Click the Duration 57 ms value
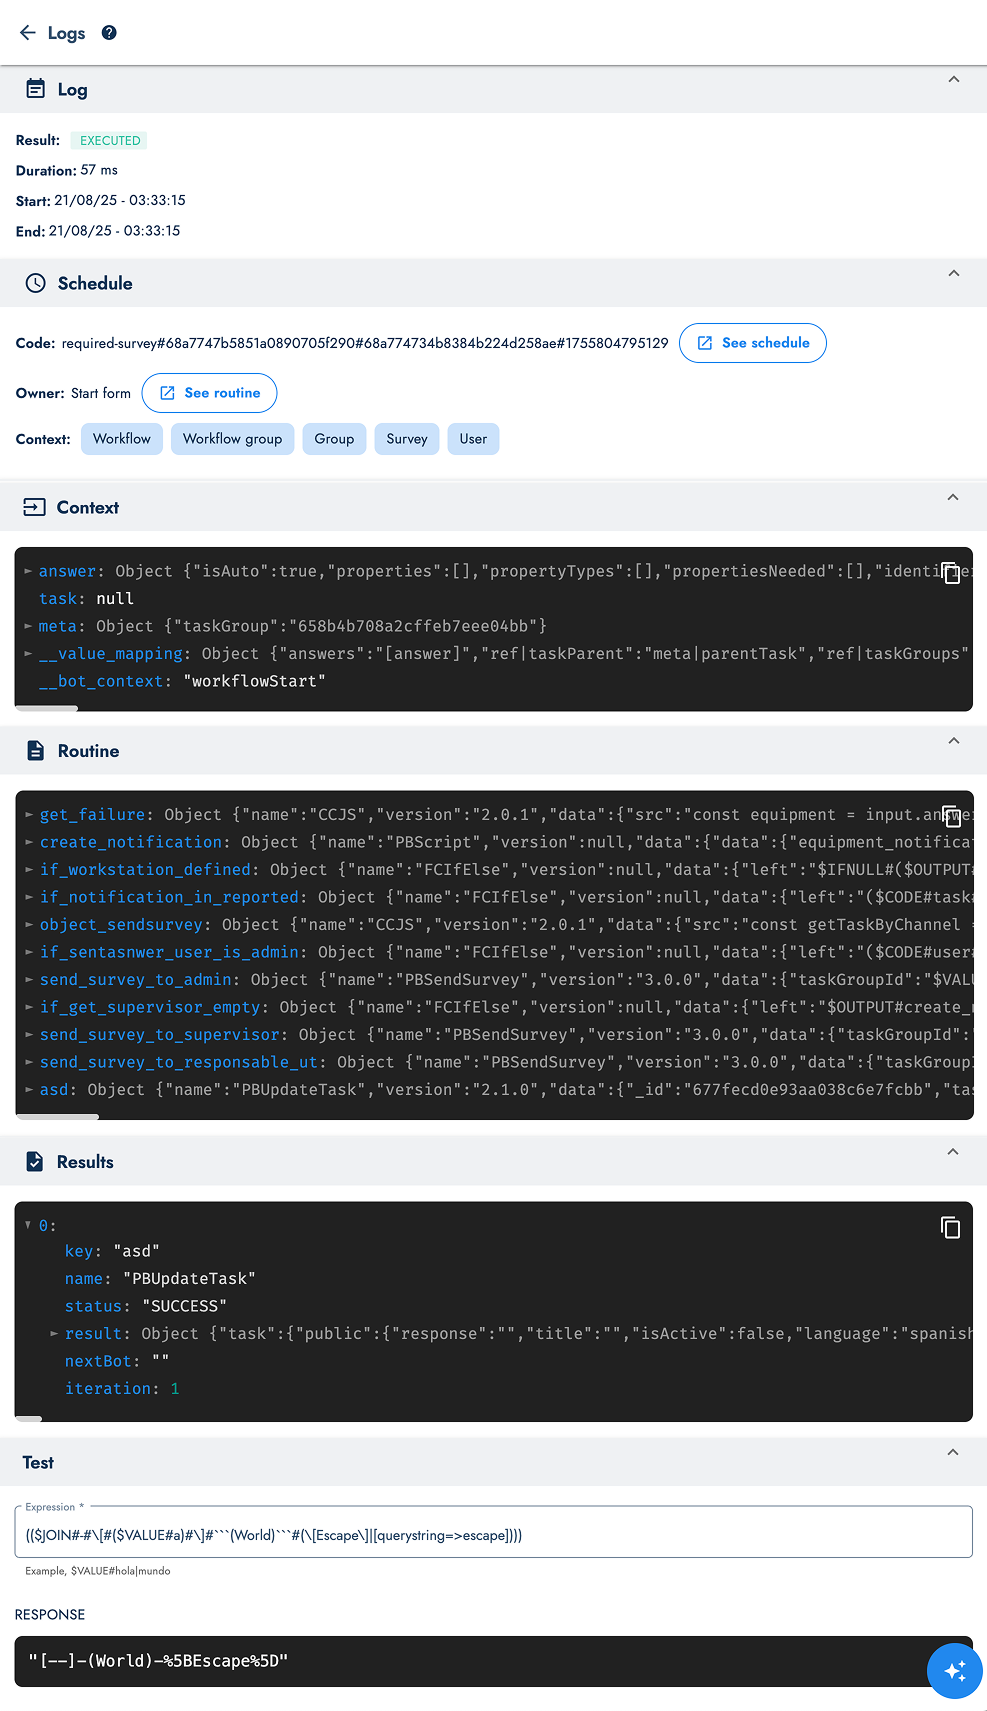987x1711 pixels. (99, 170)
